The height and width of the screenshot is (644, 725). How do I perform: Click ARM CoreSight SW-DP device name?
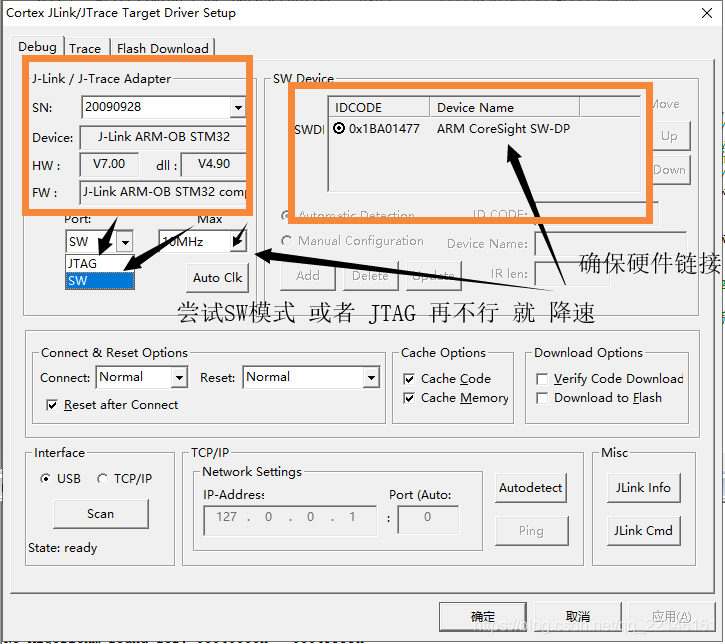click(503, 129)
